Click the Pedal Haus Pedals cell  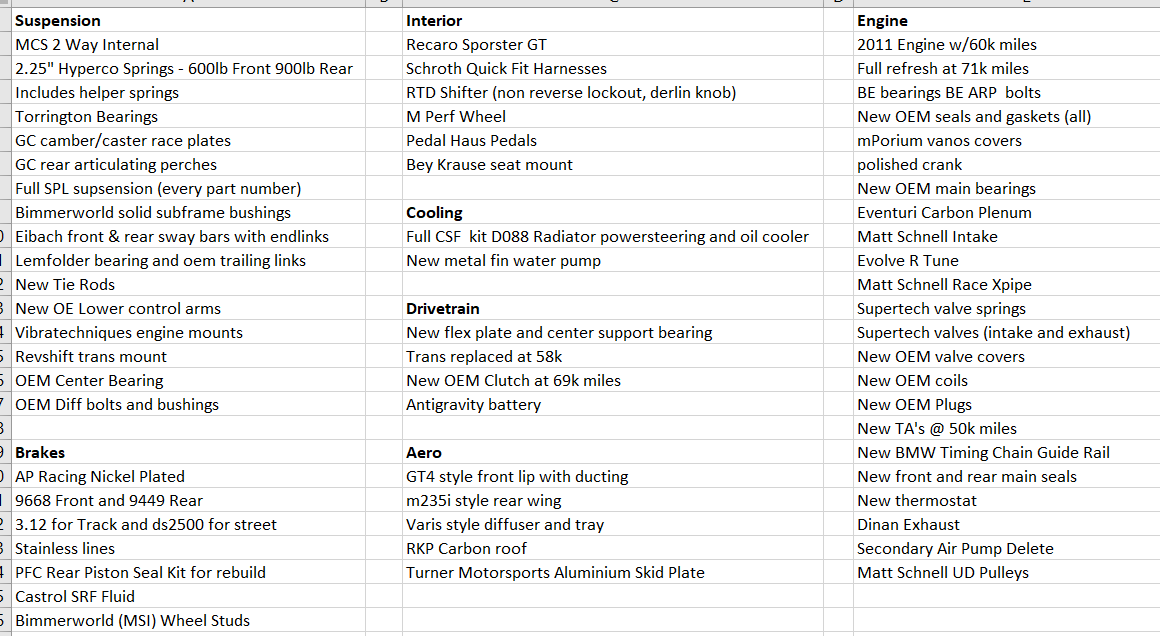pyautogui.click(x=613, y=141)
